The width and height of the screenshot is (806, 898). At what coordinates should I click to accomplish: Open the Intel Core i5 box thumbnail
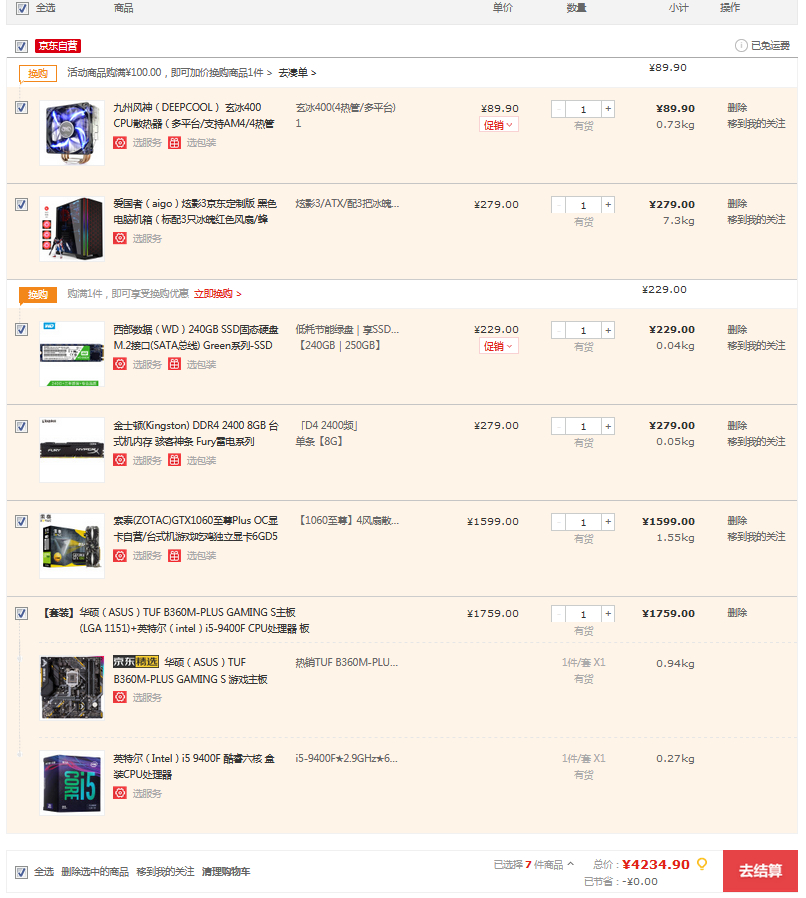[72, 783]
